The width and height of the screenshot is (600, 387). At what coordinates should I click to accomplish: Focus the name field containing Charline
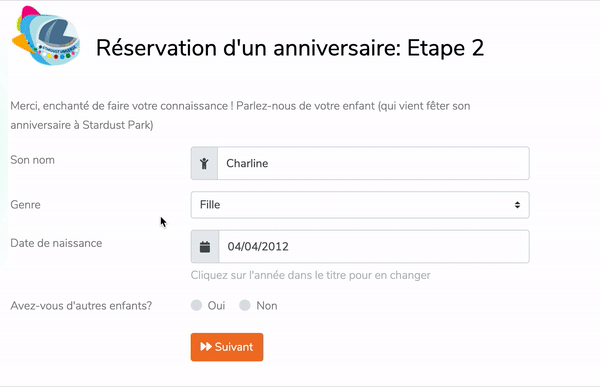pyautogui.click(x=373, y=163)
